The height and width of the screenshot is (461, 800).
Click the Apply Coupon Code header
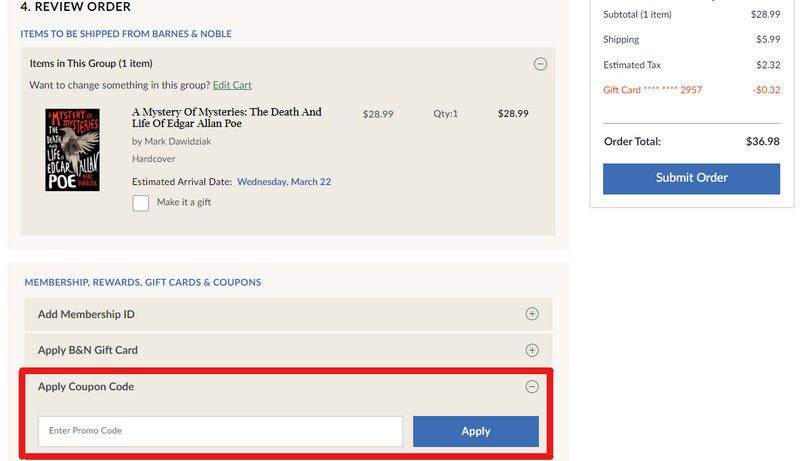[x=86, y=387]
